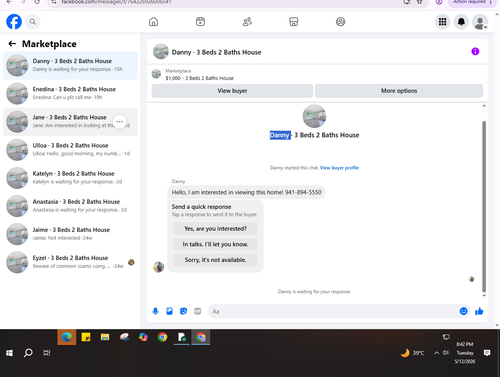Click the attach photo icon
Screen dimensions: 500x377
[x=169, y=311]
